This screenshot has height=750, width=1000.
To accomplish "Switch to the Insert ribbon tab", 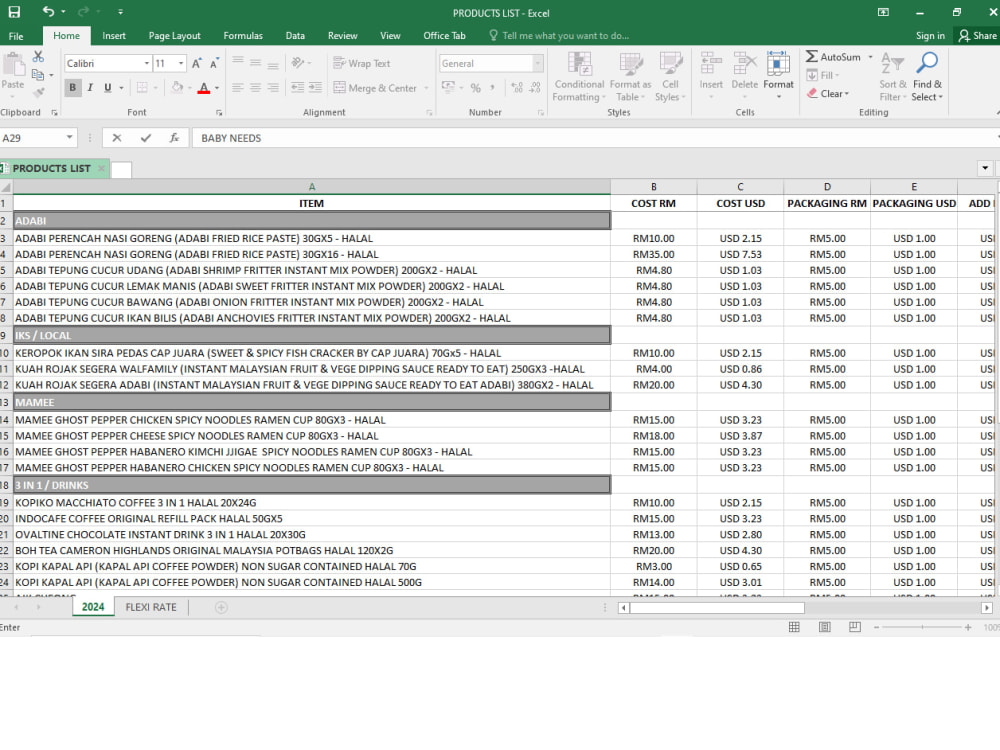I will [x=114, y=36].
